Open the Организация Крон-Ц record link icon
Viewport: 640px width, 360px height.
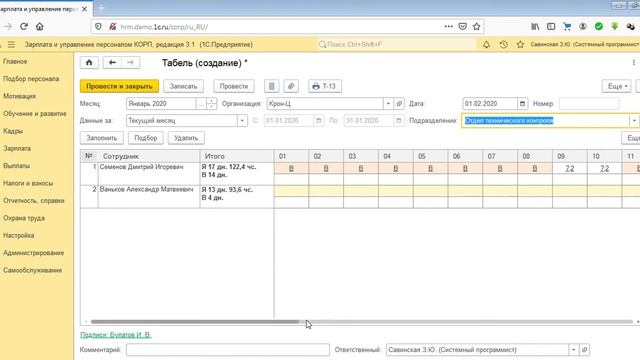[x=399, y=104]
